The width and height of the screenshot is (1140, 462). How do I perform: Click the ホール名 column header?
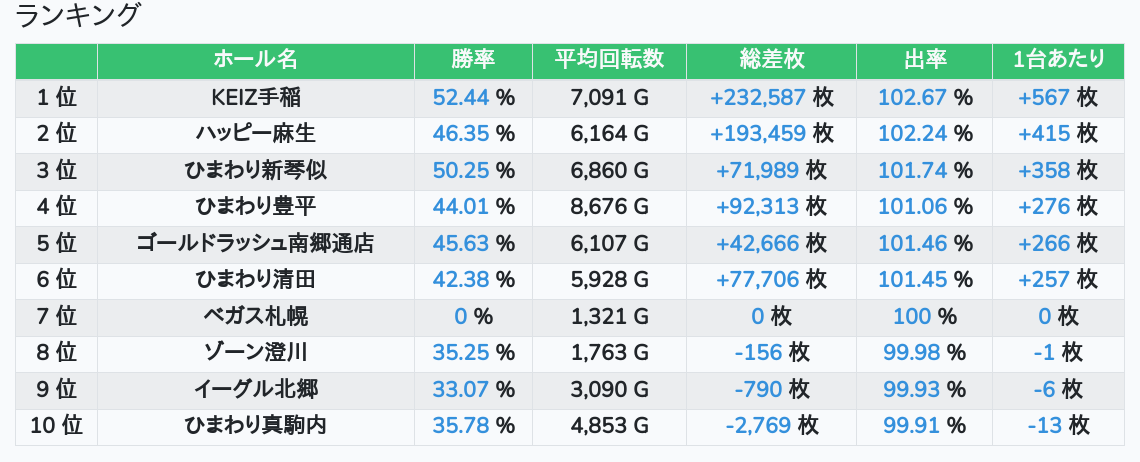tap(255, 60)
